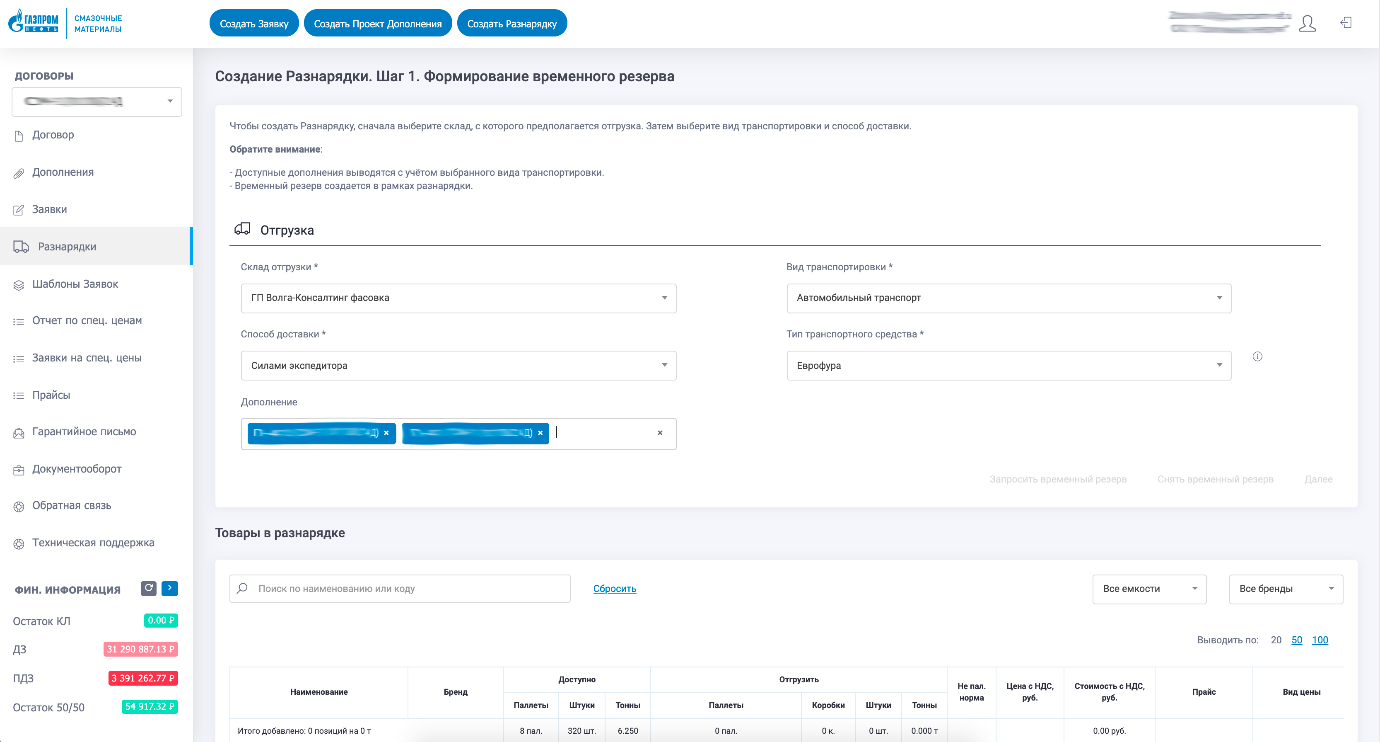Image resolution: width=1380 pixels, height=742 pixels.
Task: Open the Все бренды filter dropdown
Action: (1286, 589)
